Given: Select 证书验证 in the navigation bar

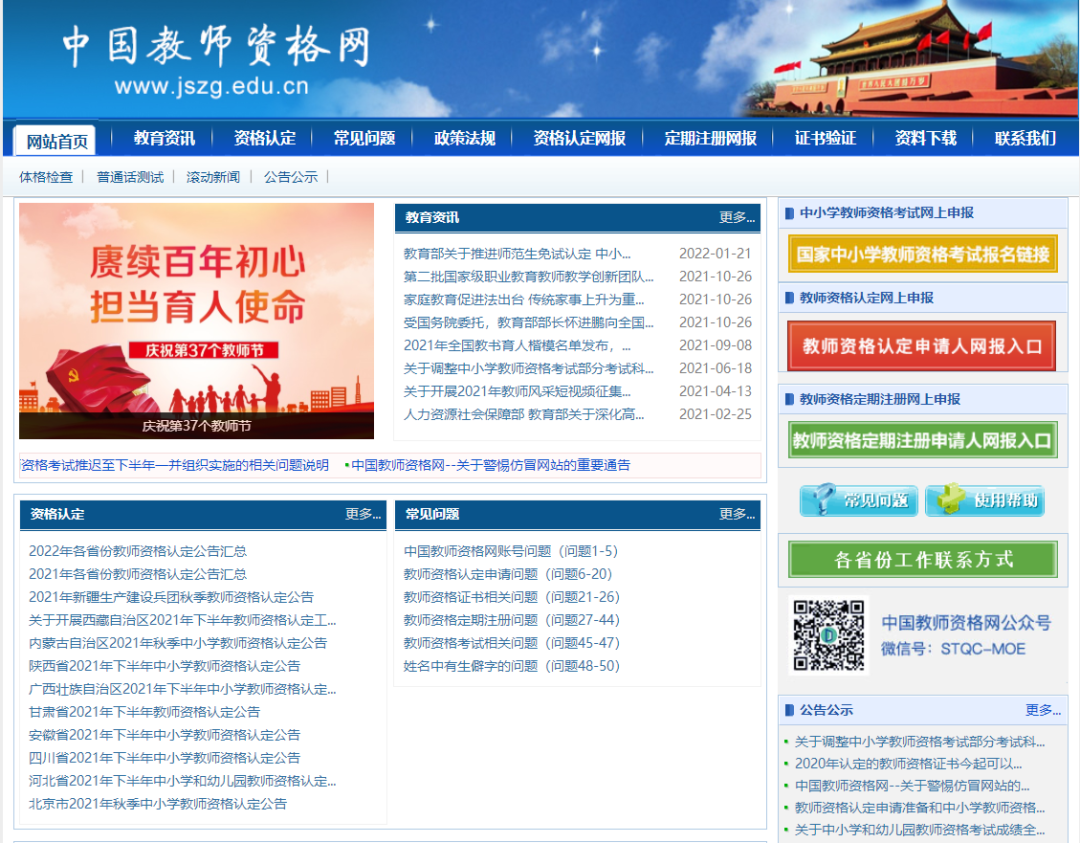Looking at the screenshot, I should [x=825, y=138].
